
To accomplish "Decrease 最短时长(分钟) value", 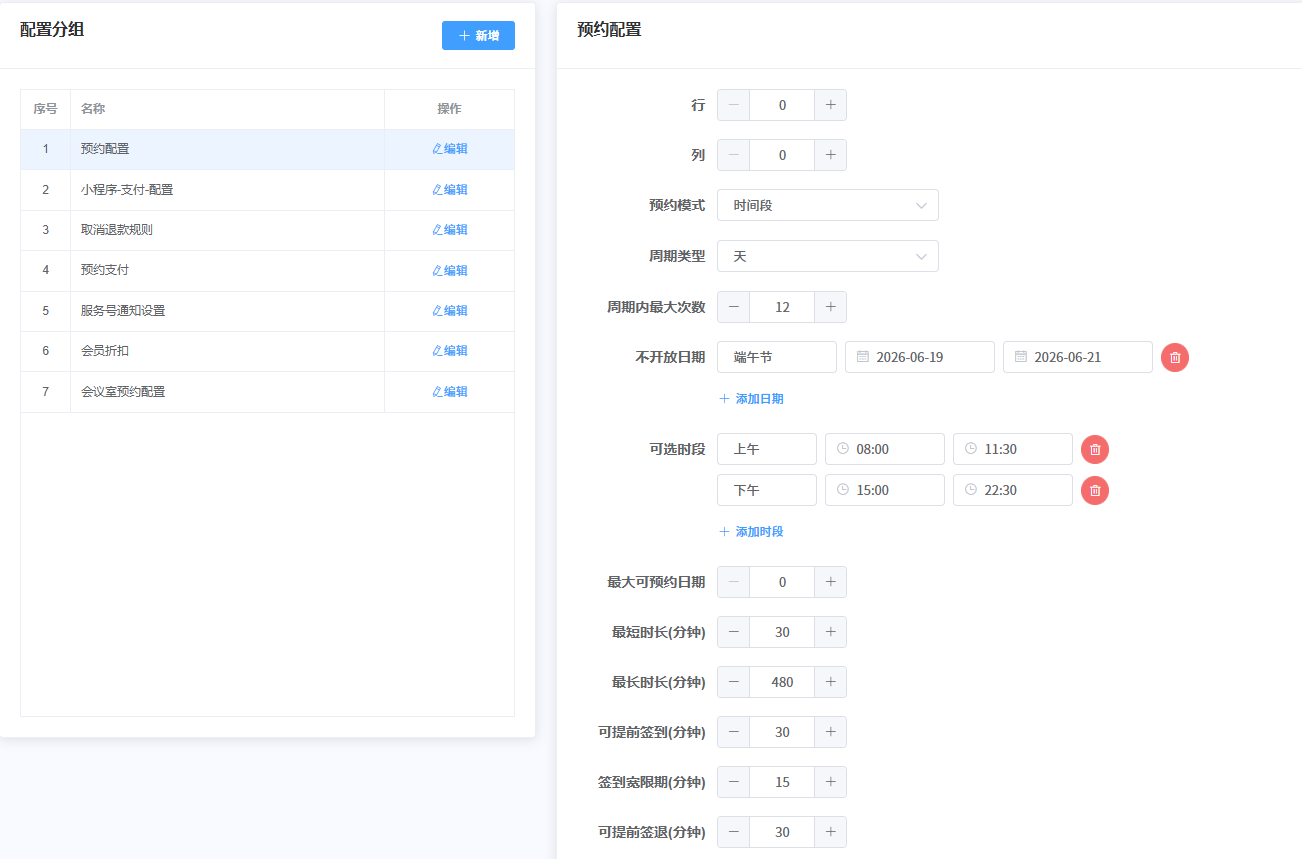I will pyautogui.click(x=734, y=632).
